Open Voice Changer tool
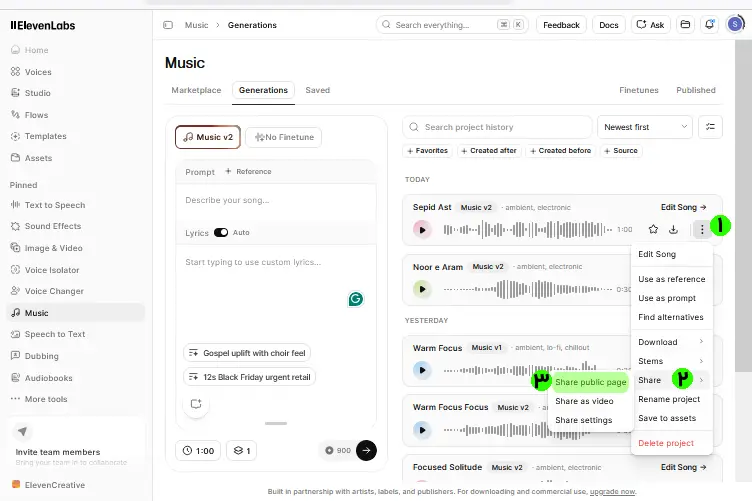This screenshot has width=752, height=501. 47,291
